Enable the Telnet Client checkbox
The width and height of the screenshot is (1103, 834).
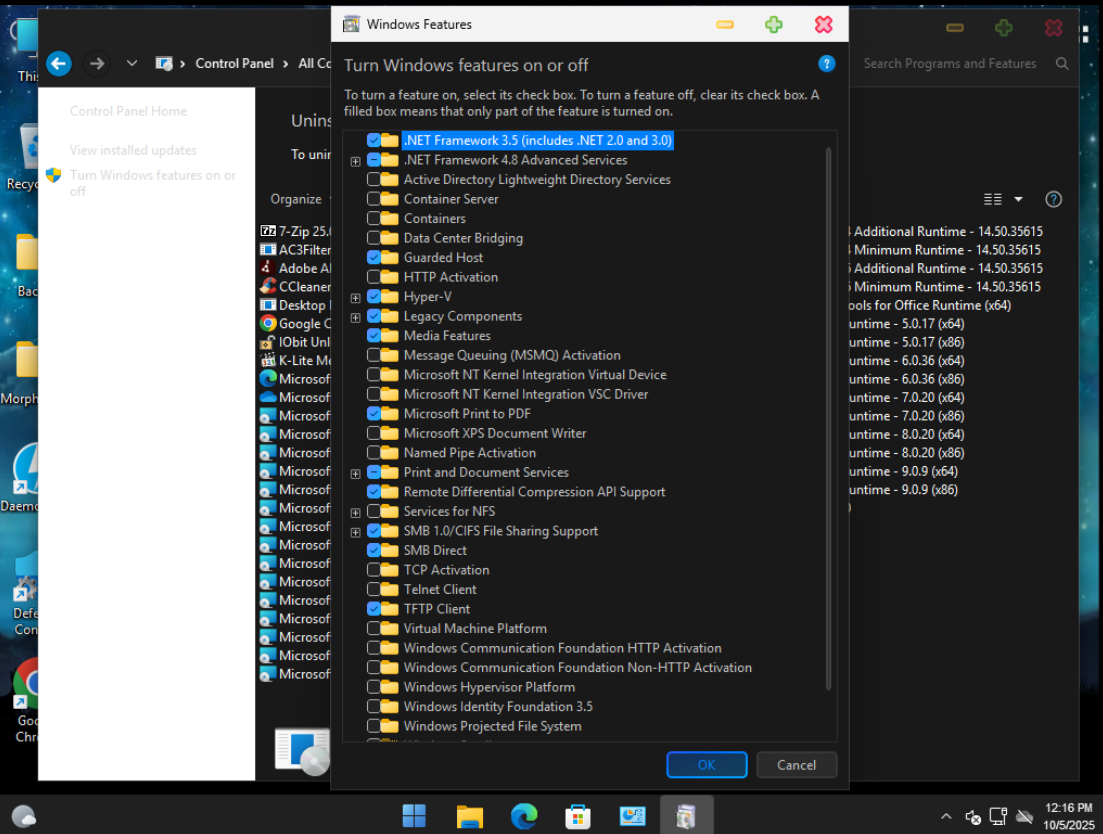(x=374, y=590)
